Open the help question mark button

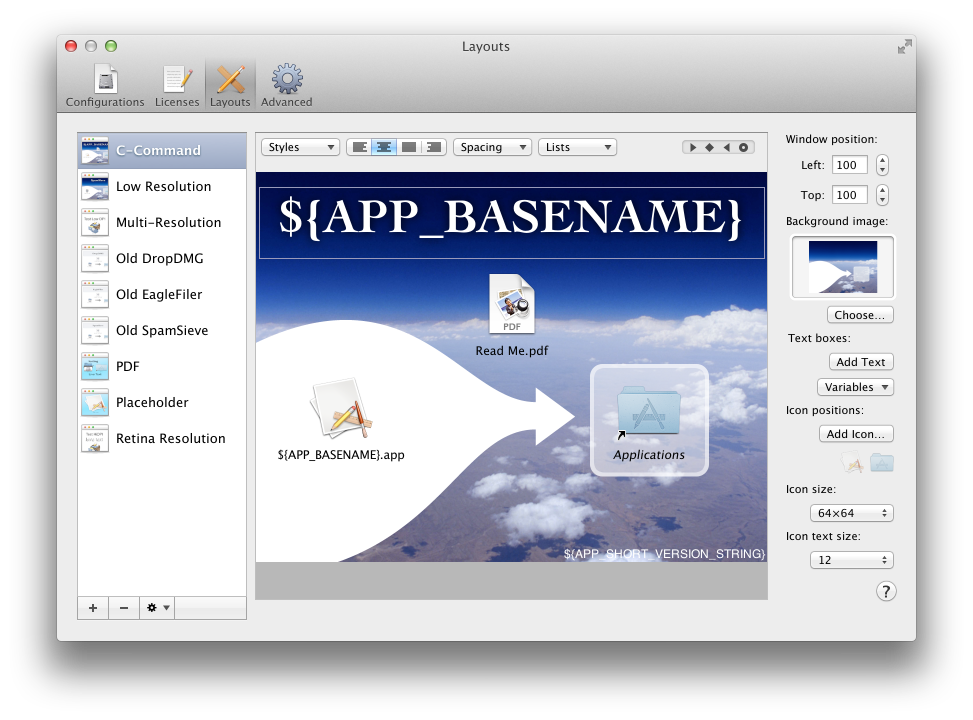[886, 591]
